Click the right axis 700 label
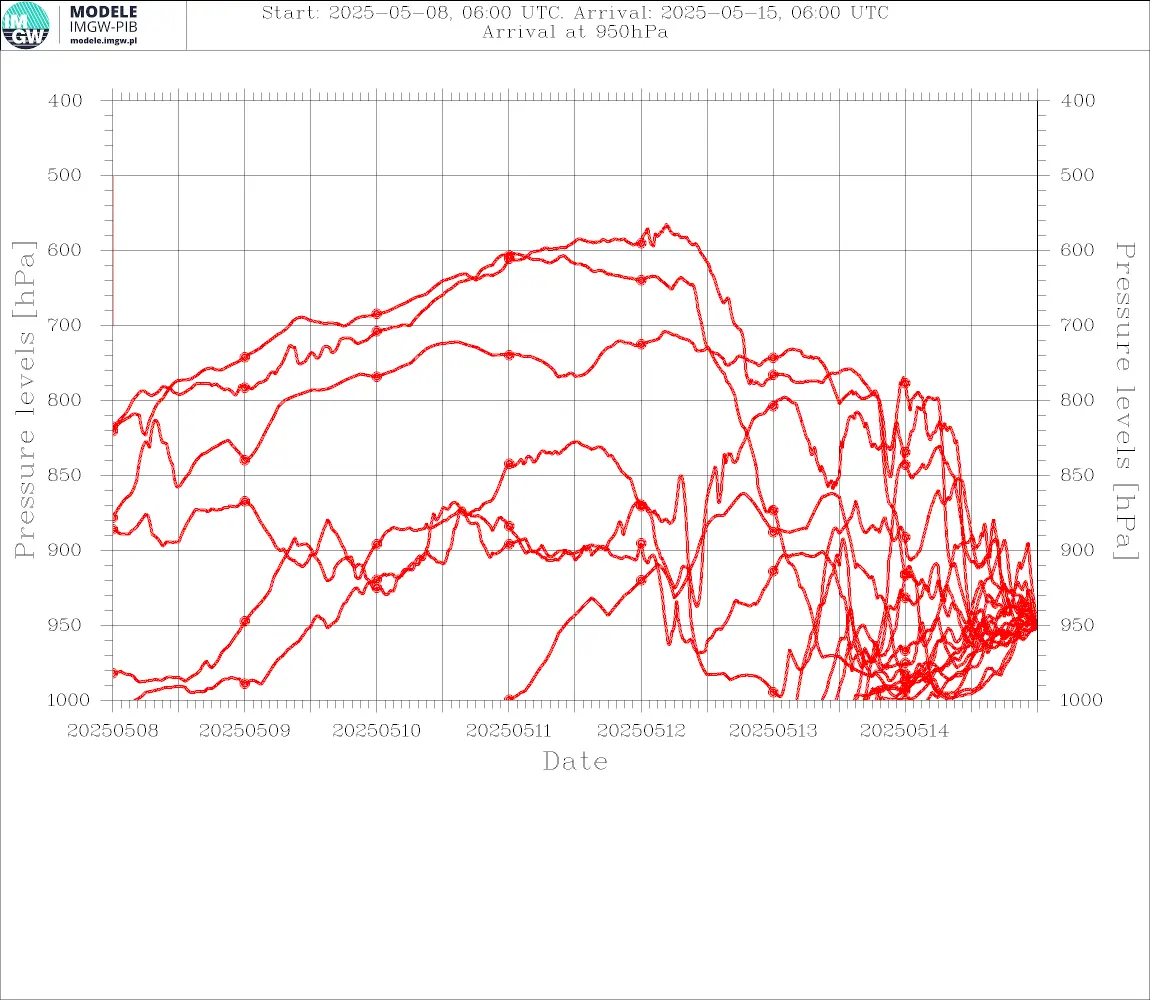This screenshot has width=1150, height=1000. click(1078, 325)
